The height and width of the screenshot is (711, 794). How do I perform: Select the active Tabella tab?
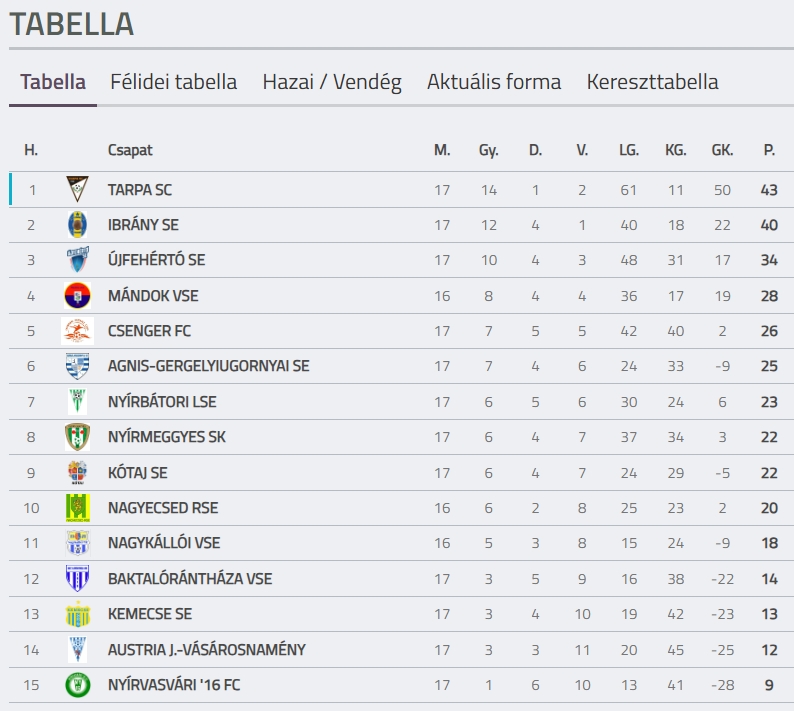pos(53,82)
